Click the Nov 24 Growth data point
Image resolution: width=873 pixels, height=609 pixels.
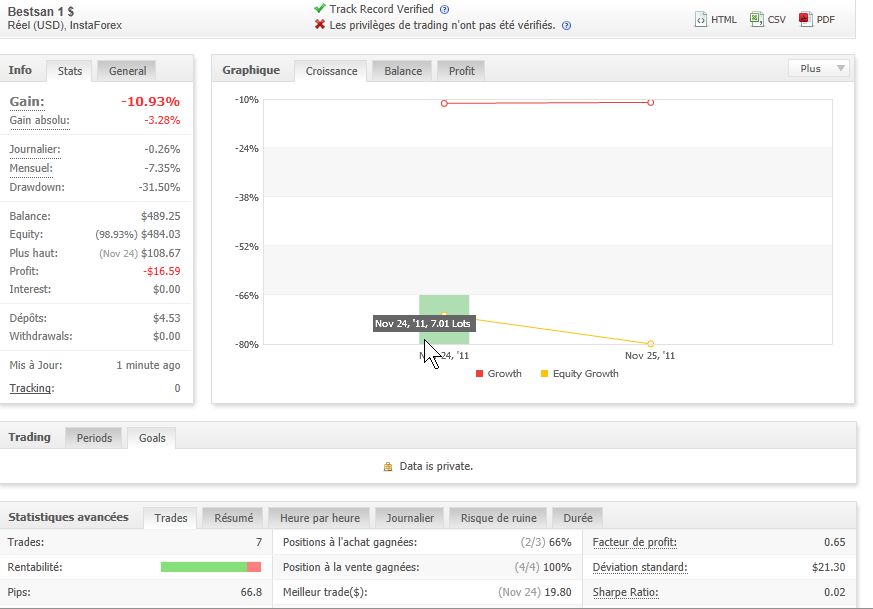444,104
